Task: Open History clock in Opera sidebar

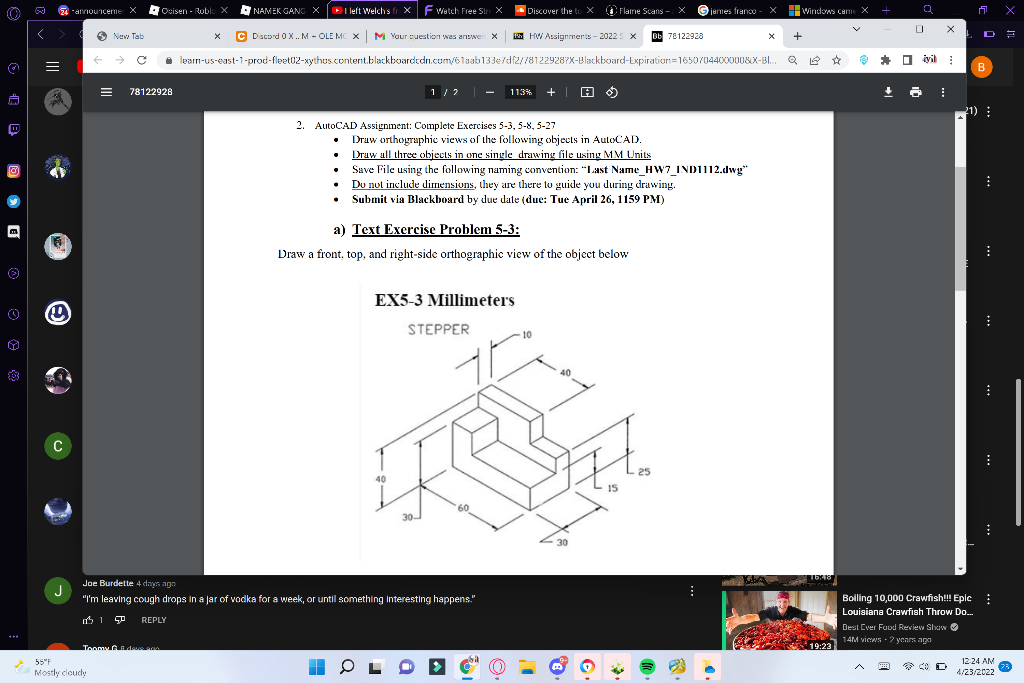Action: pos(14,314)
